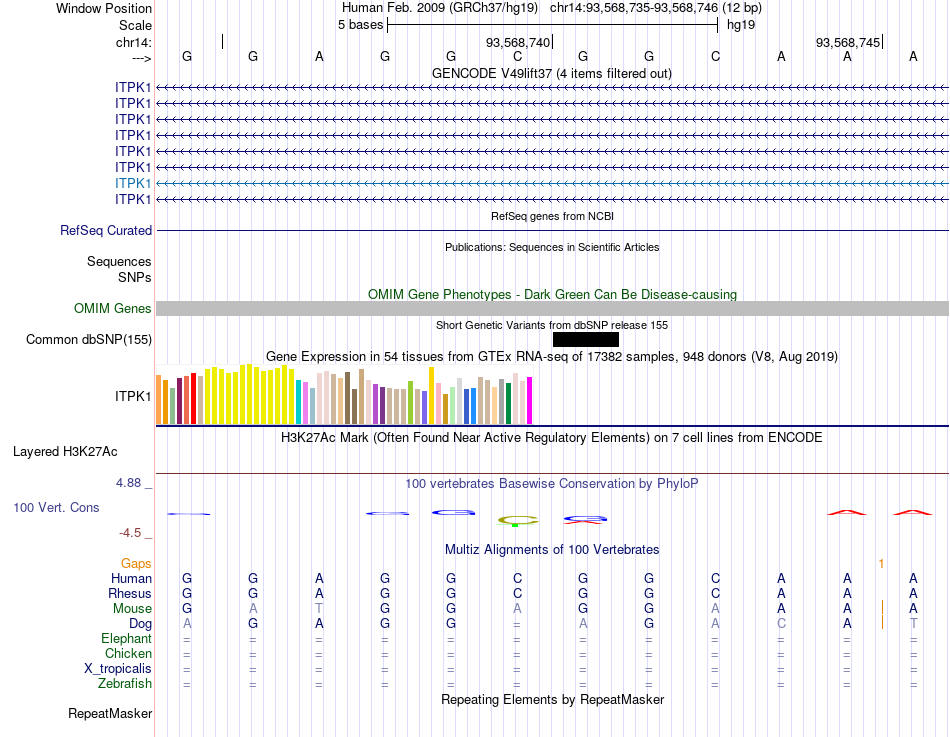This screenshot has width=950, height=737.
Task: Click the Chicken alignment row label
Action: (x=128, y=653)
